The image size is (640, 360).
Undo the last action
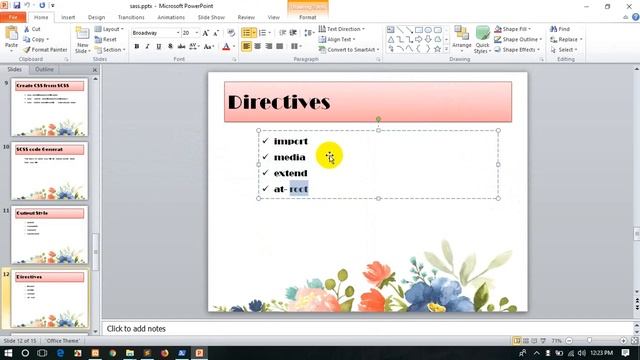(x=27, y=6)
